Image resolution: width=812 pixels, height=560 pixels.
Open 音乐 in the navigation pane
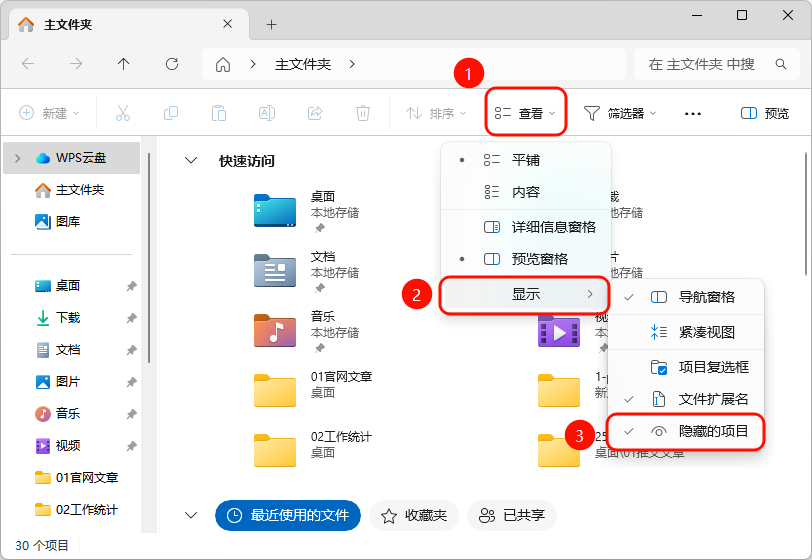click(x=57, y=414)
